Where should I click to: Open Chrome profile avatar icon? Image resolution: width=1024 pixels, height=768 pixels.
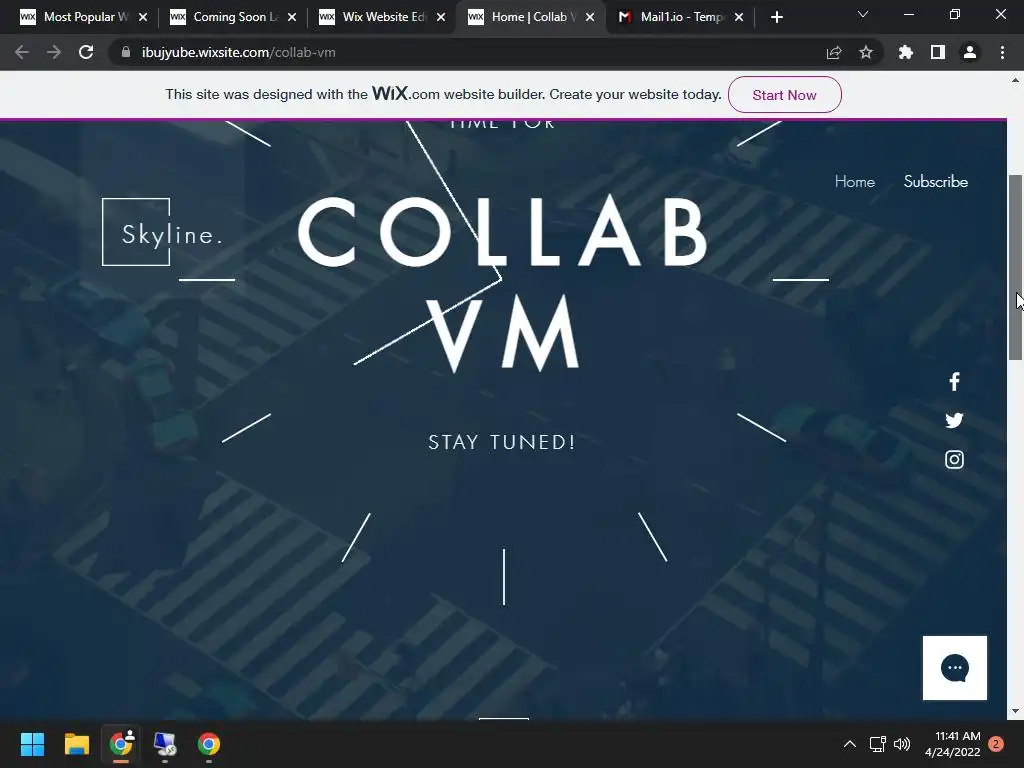click(x=970, y=52)
